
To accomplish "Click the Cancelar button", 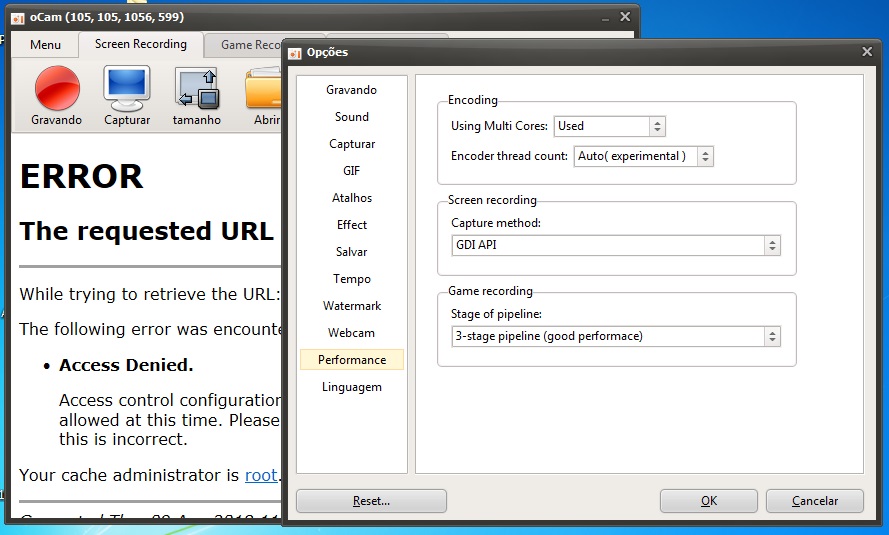I will click(x=815, y=501).
